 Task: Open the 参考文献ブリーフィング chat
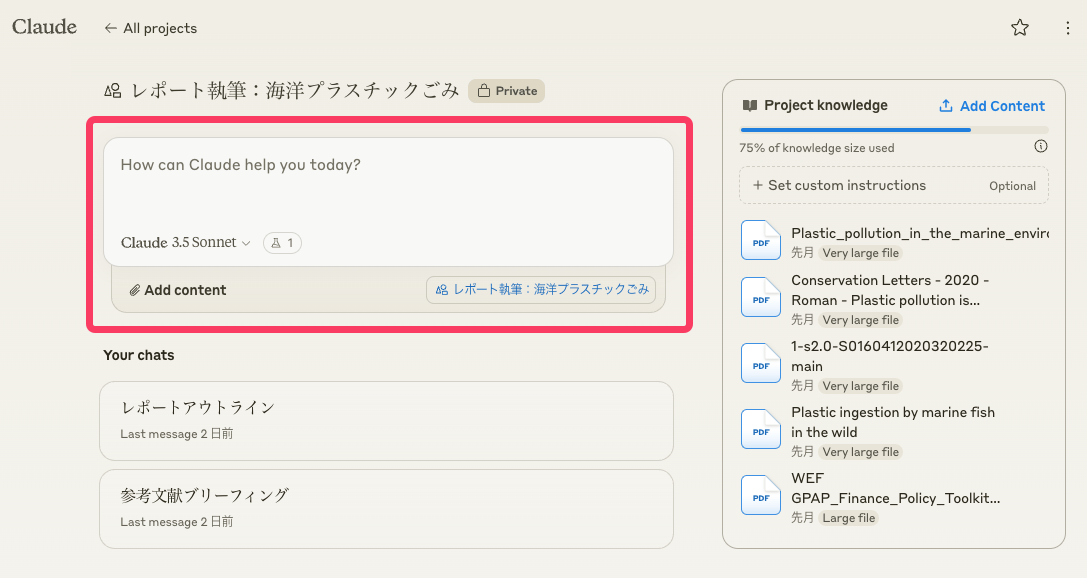click(x=386, y=508)
